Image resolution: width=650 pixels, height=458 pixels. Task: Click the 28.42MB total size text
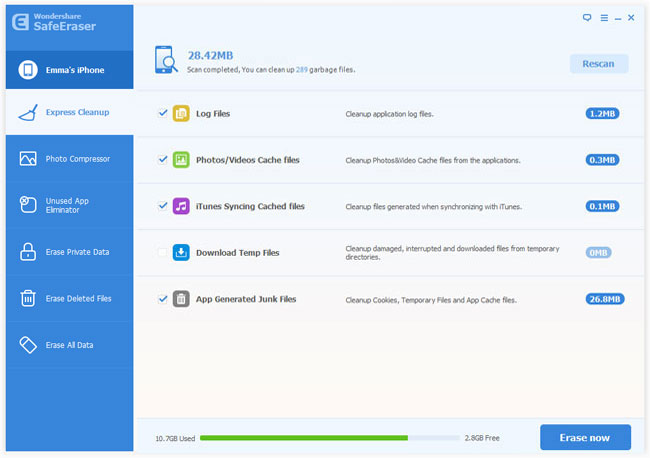tap(210, 56)
